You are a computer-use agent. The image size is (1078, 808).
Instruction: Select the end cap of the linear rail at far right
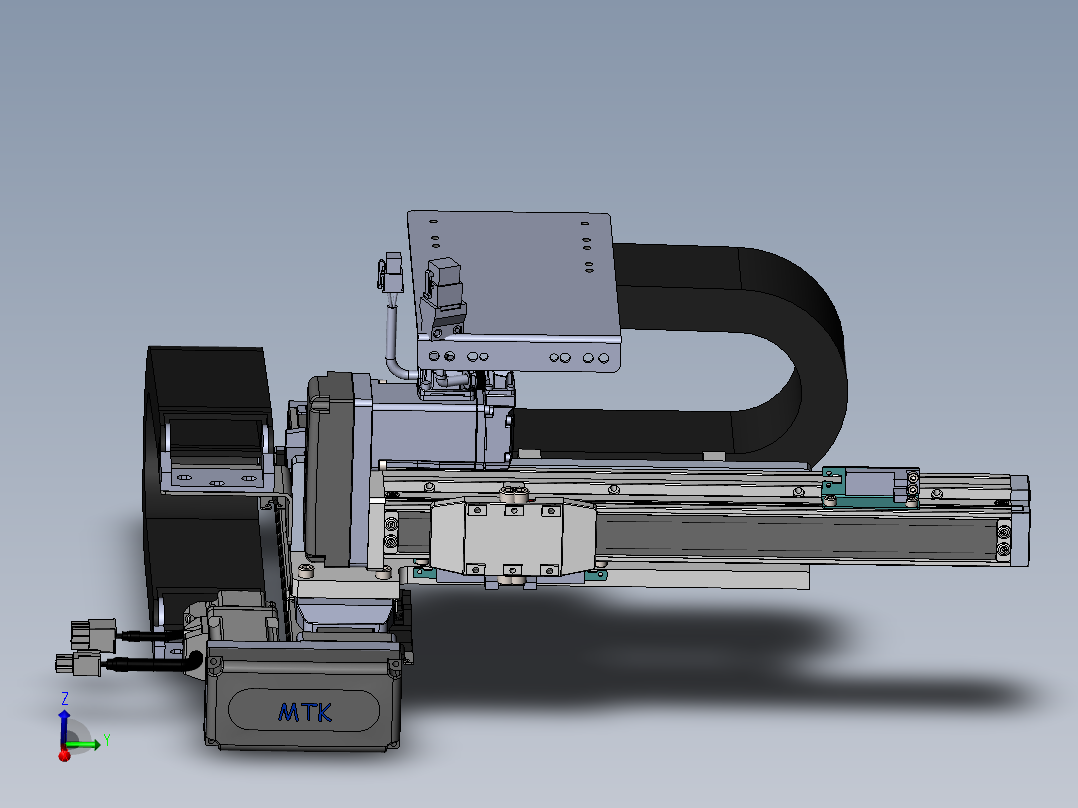click(x=1020, y=521)
